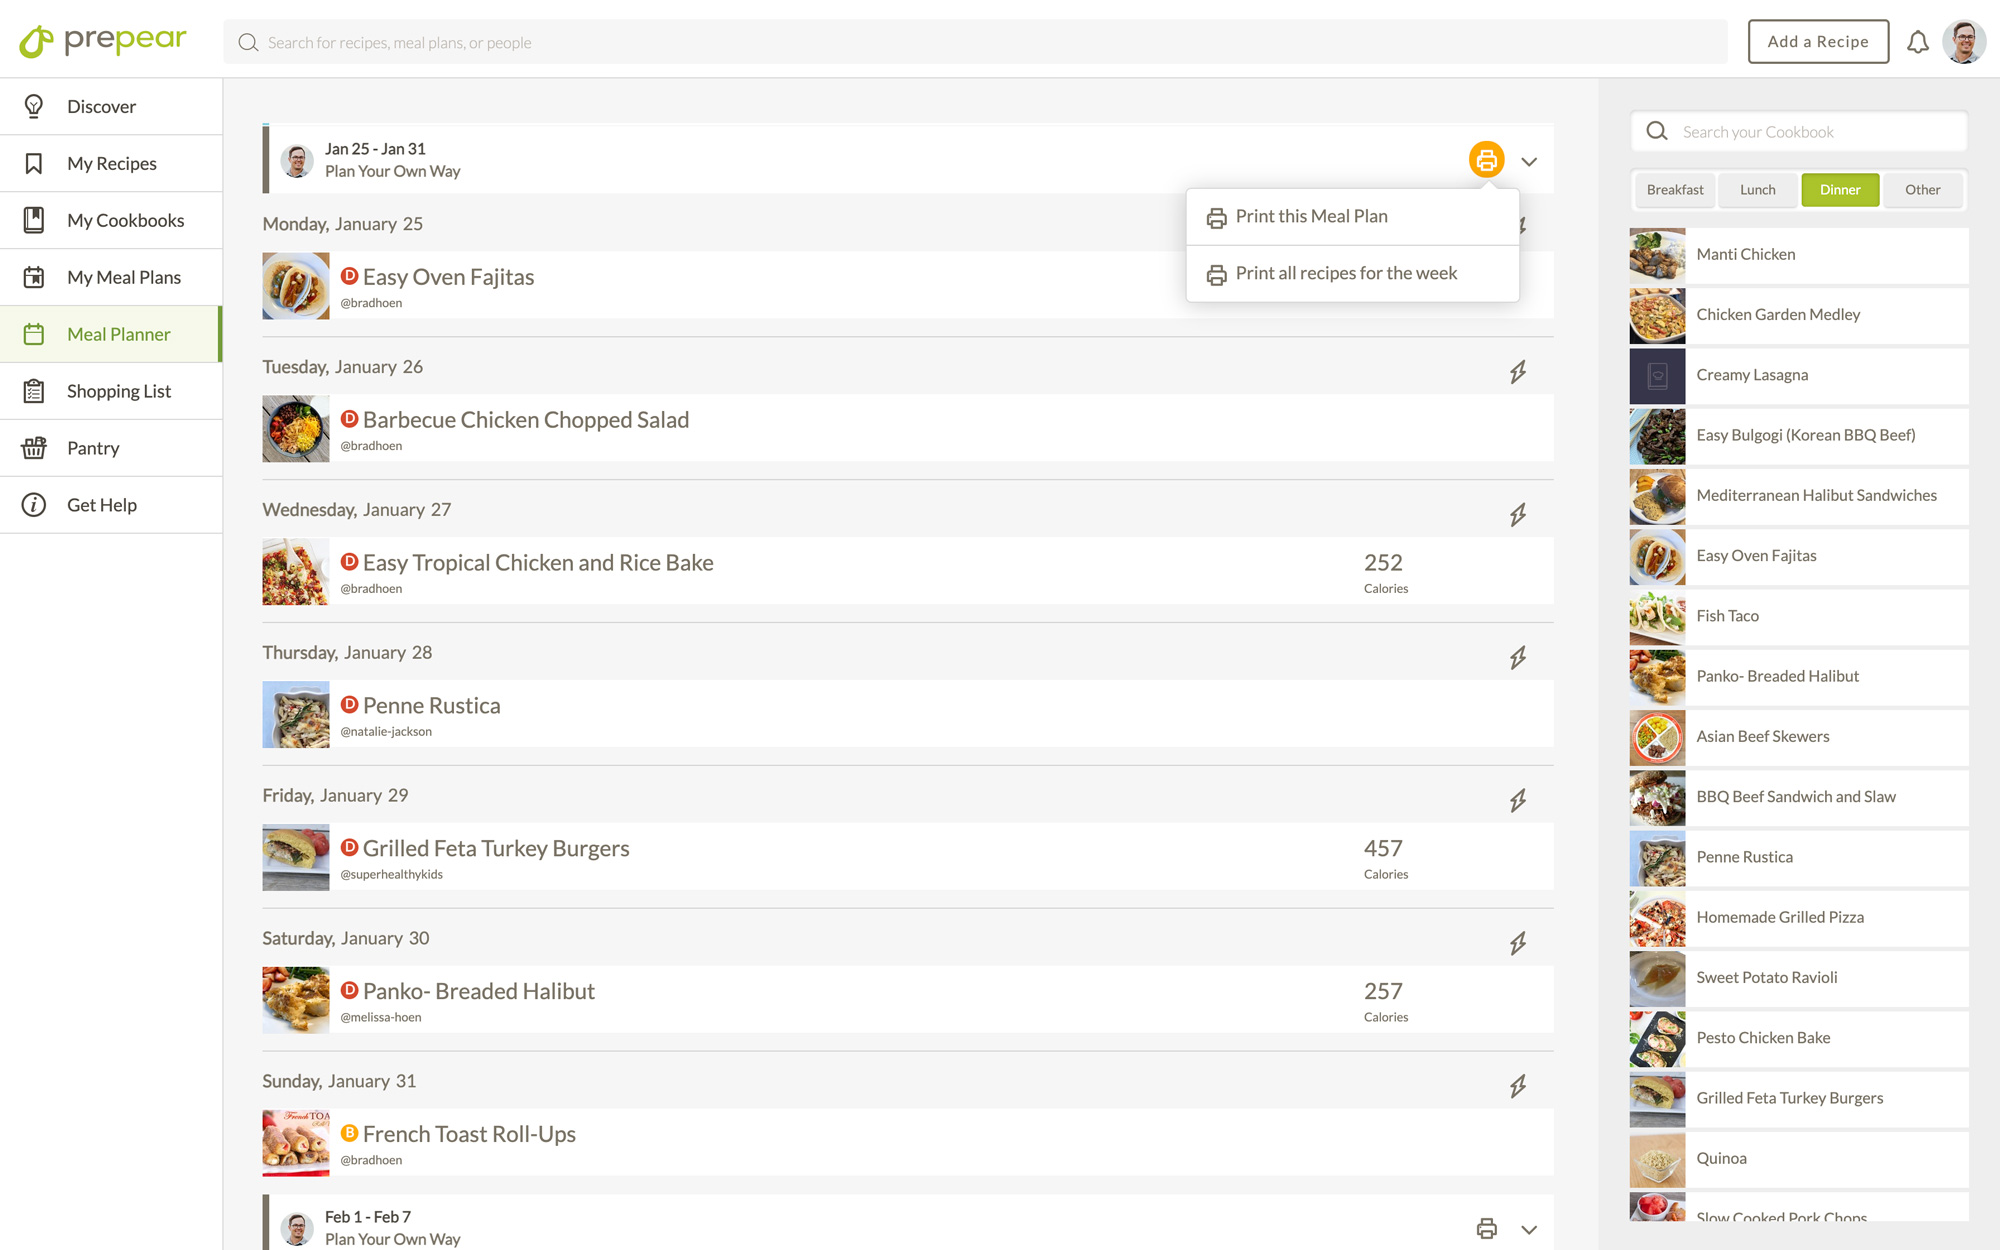The width and height of the screenshot is (2000, 1250).
Task: Select Print this Meal Plan option
Action: pos(1311,217)
